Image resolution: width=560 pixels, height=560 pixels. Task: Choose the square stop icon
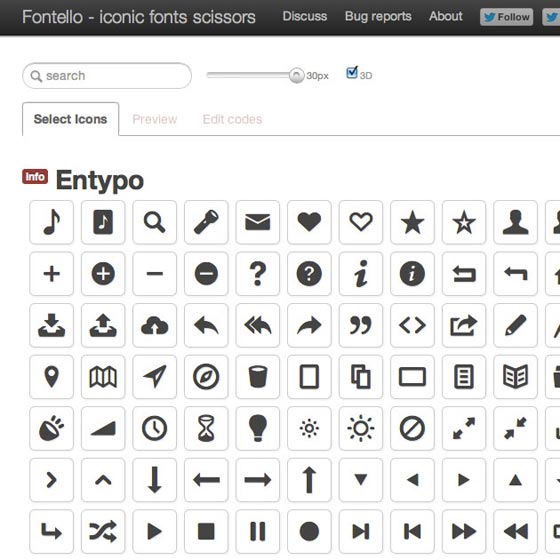click(206, 531)
